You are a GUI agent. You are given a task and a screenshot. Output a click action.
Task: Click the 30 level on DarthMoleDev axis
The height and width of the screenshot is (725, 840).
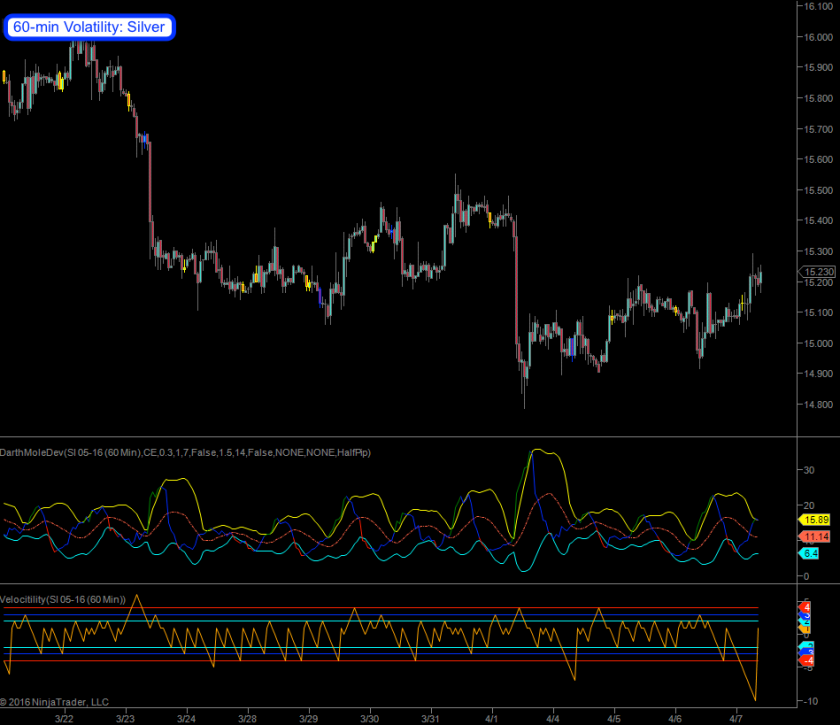pos(810,467)
